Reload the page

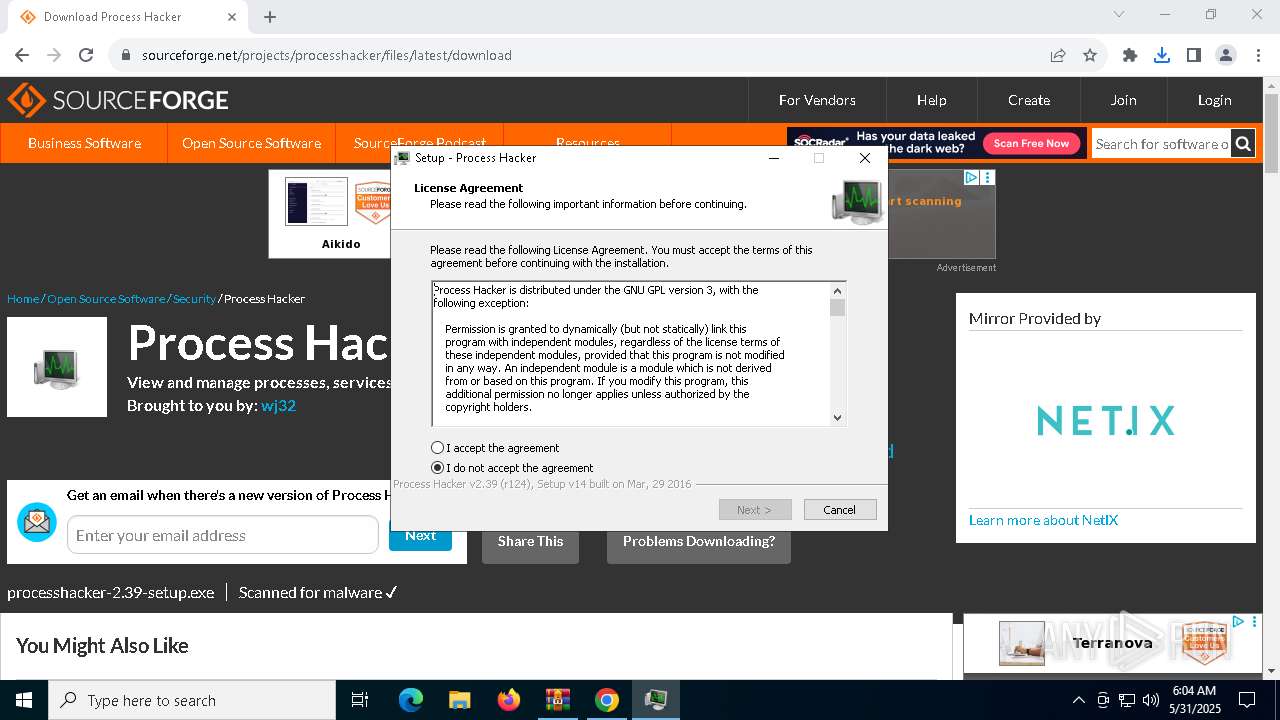86,55
